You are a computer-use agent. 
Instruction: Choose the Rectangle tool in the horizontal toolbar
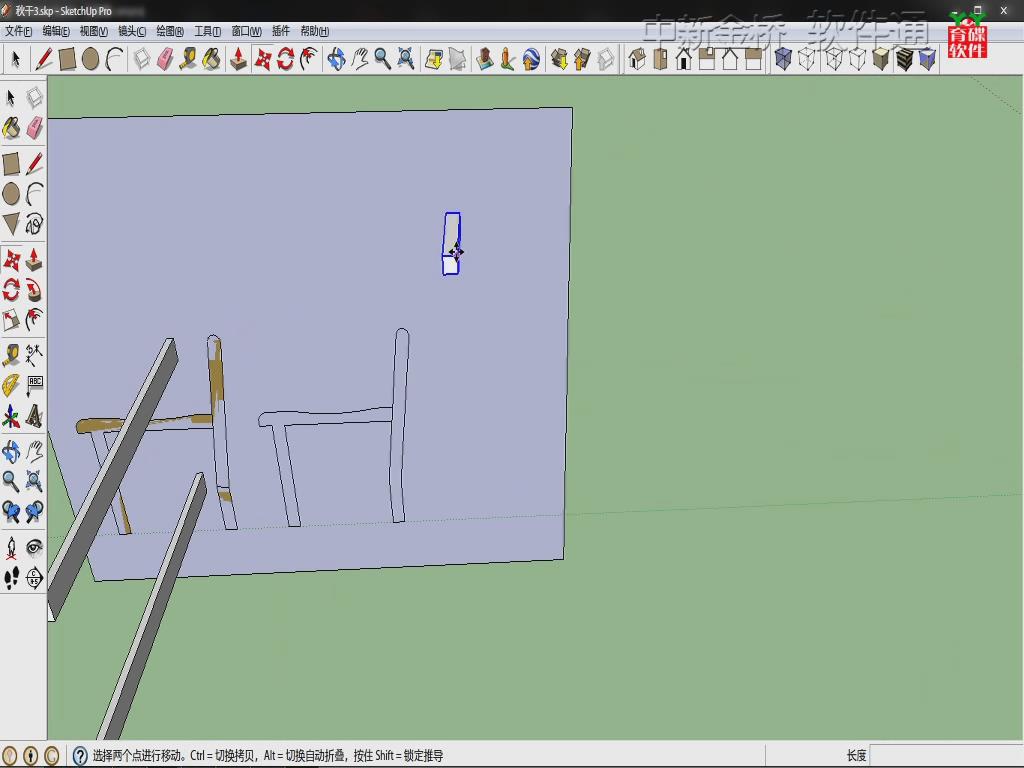[67, 59]
